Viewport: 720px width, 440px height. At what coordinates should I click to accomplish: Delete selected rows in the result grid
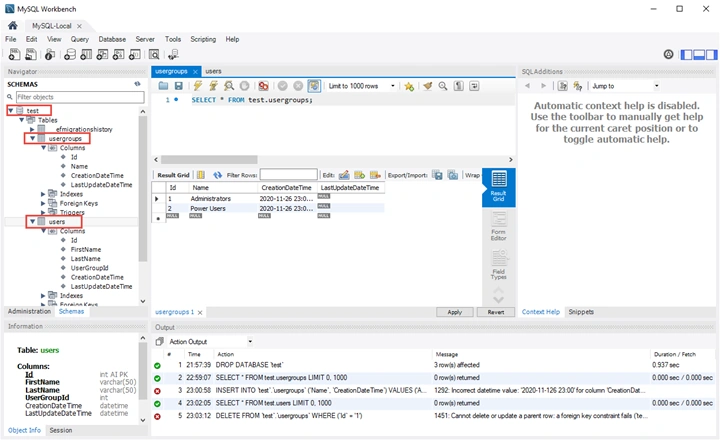375,175
